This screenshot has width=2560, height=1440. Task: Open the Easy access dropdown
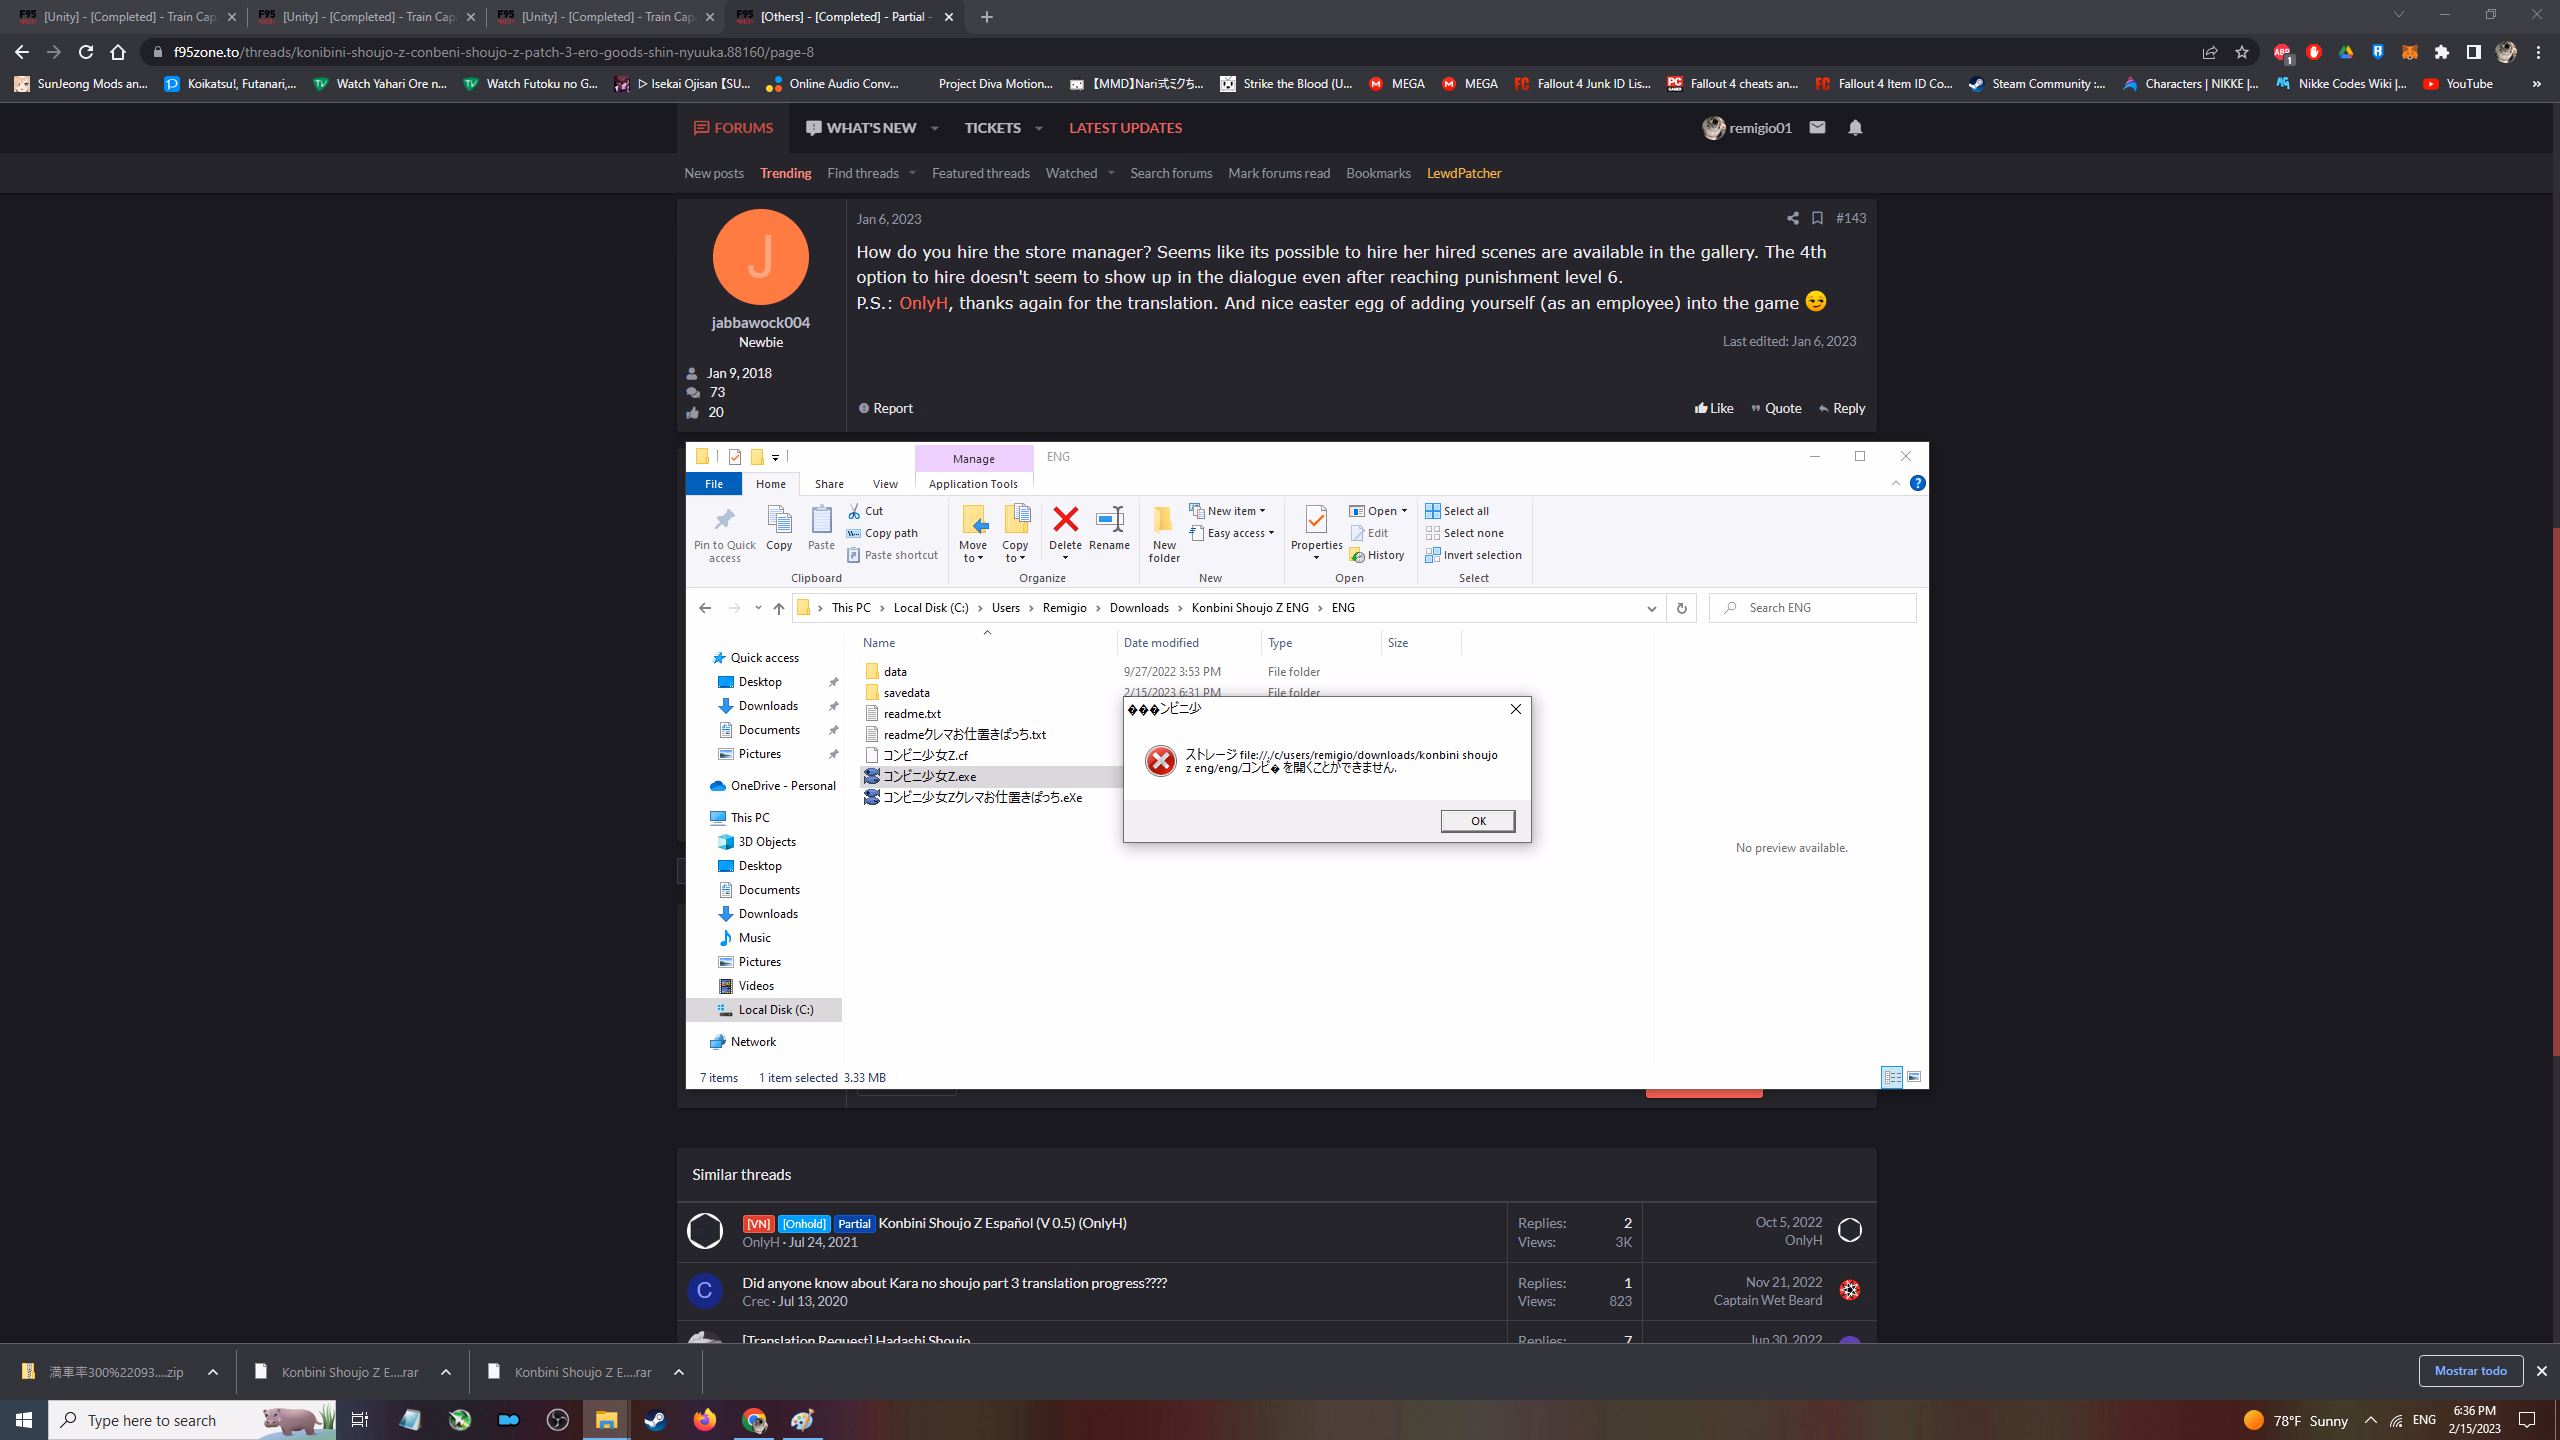coord(1232,533)
